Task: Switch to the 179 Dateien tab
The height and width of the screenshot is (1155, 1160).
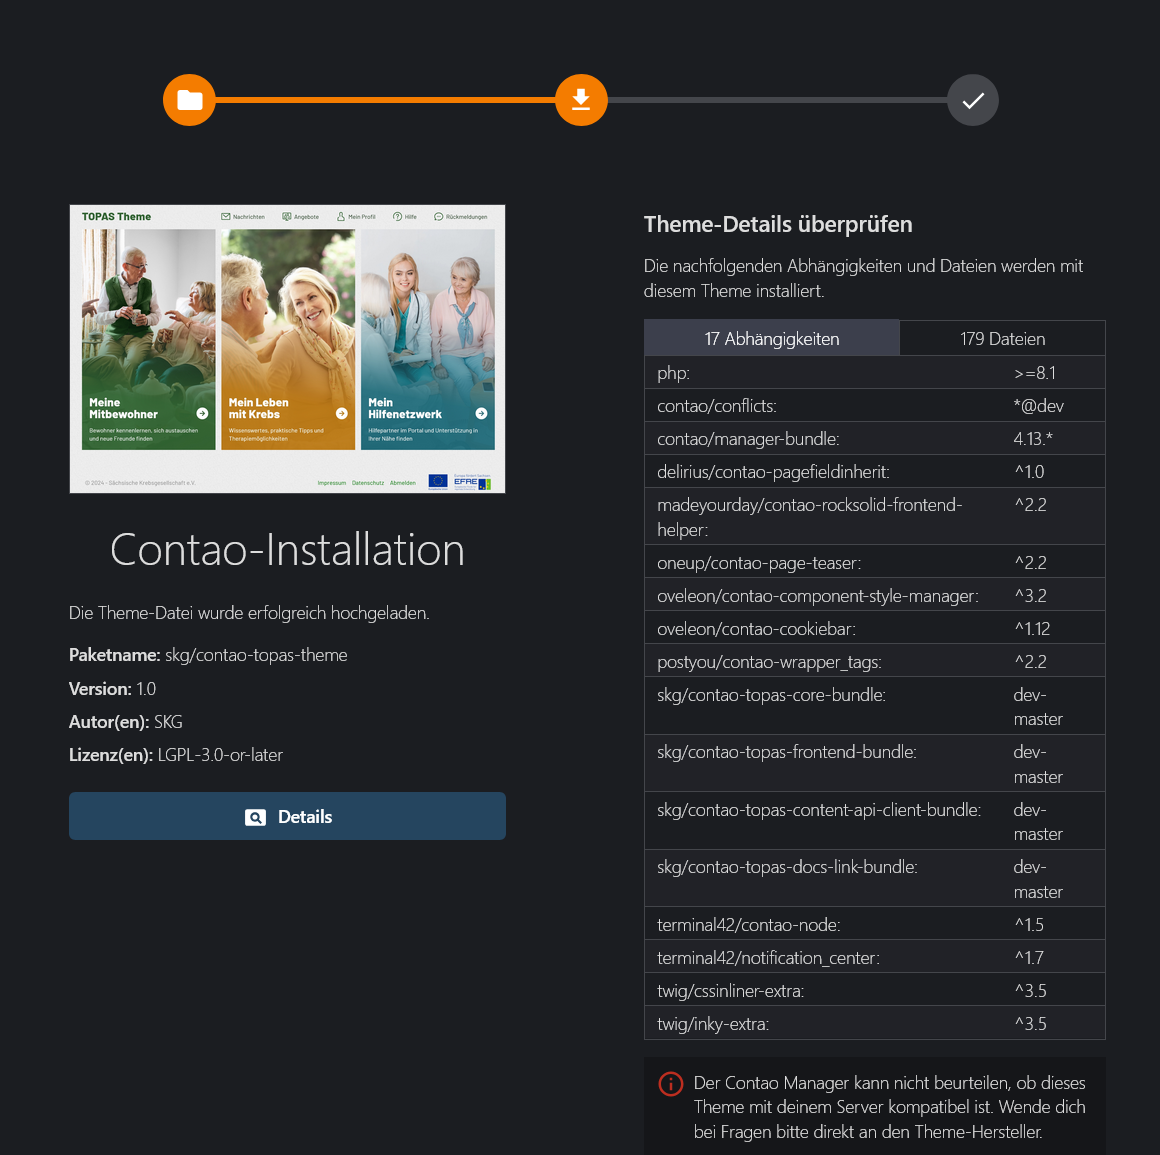Action: tap(1002, 338)
